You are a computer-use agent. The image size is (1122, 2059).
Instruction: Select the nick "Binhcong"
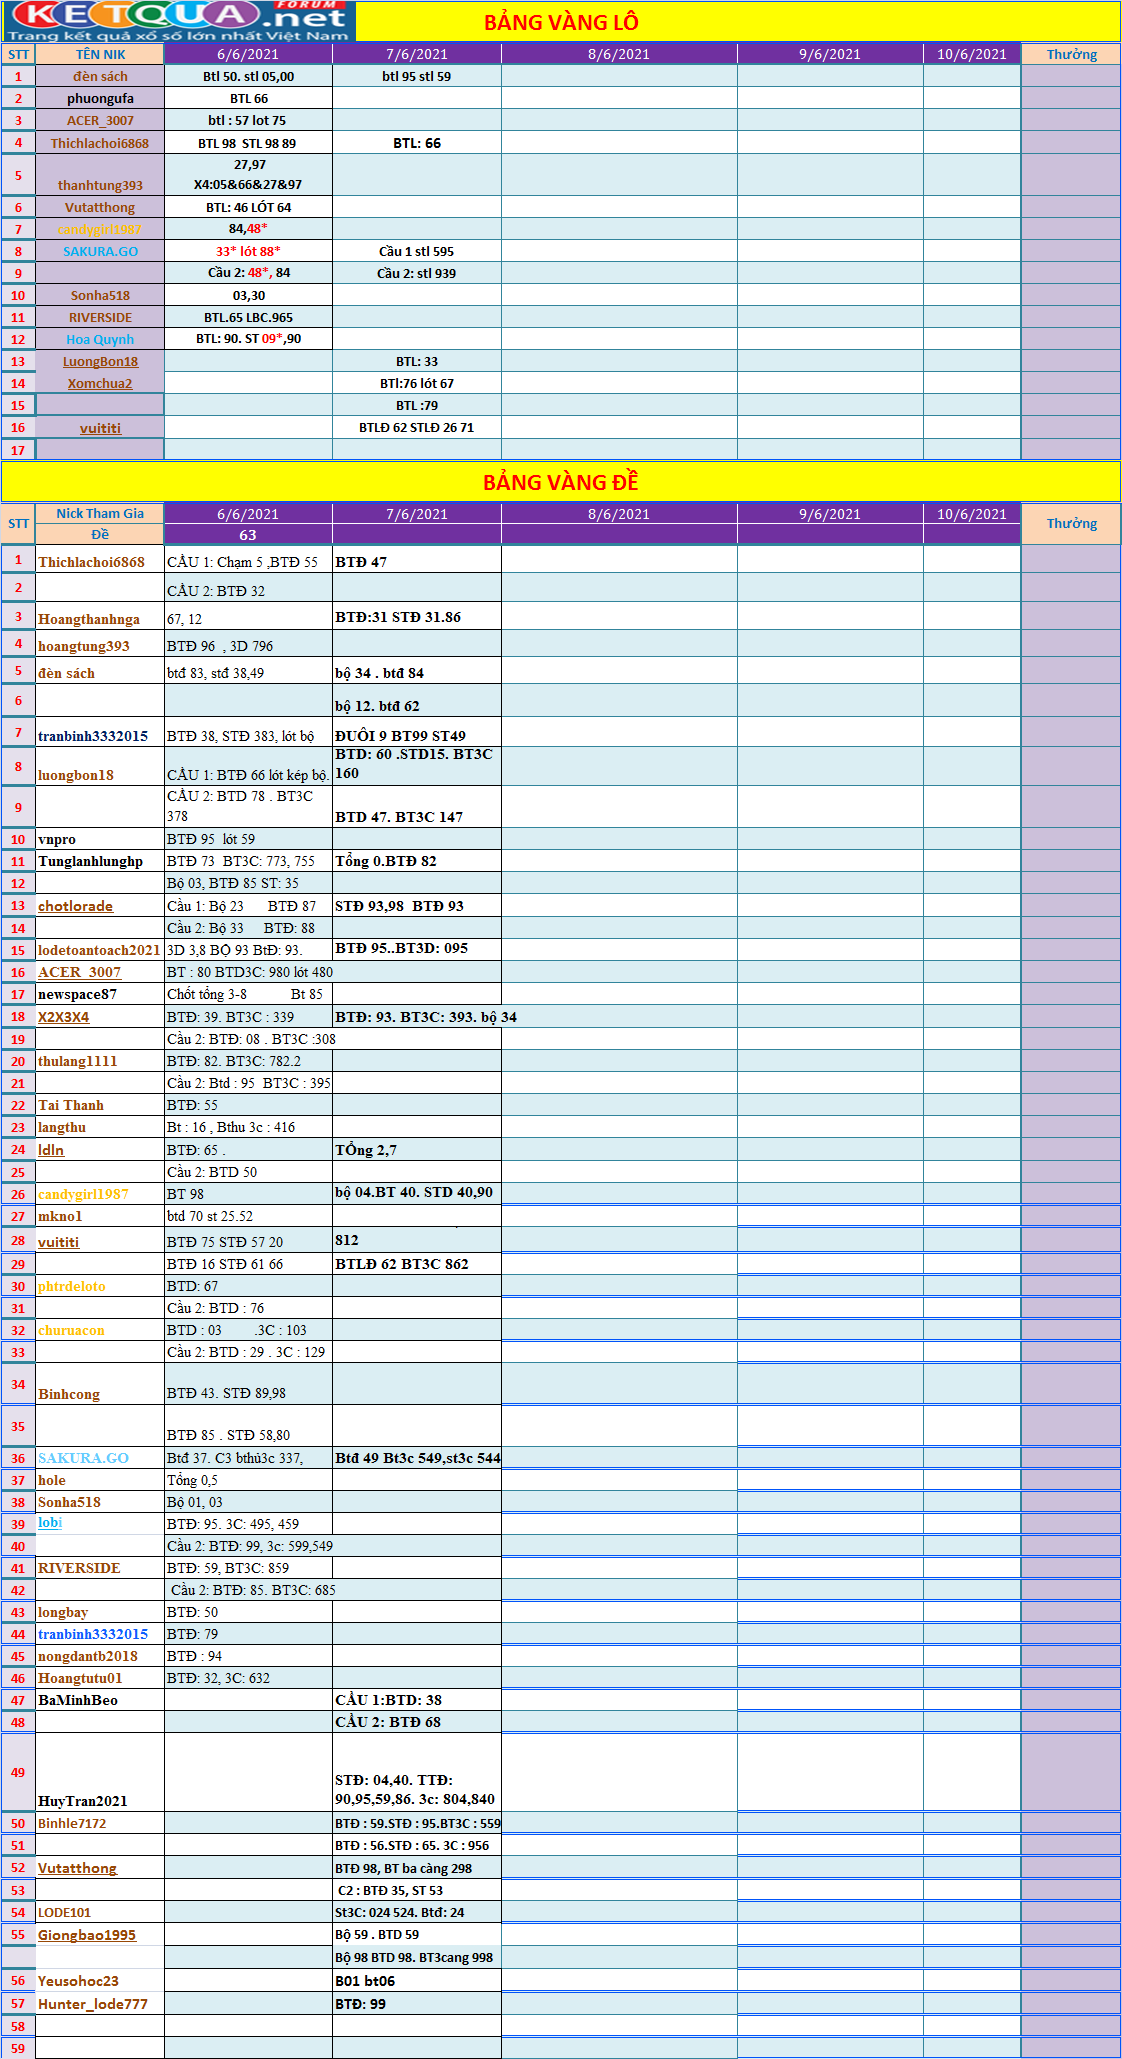69,1394
